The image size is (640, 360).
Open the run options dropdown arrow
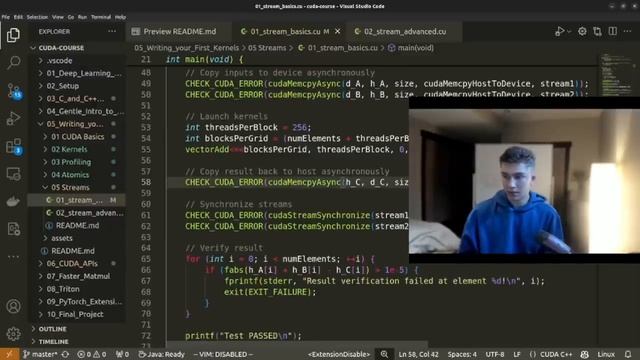pos(569,31)
